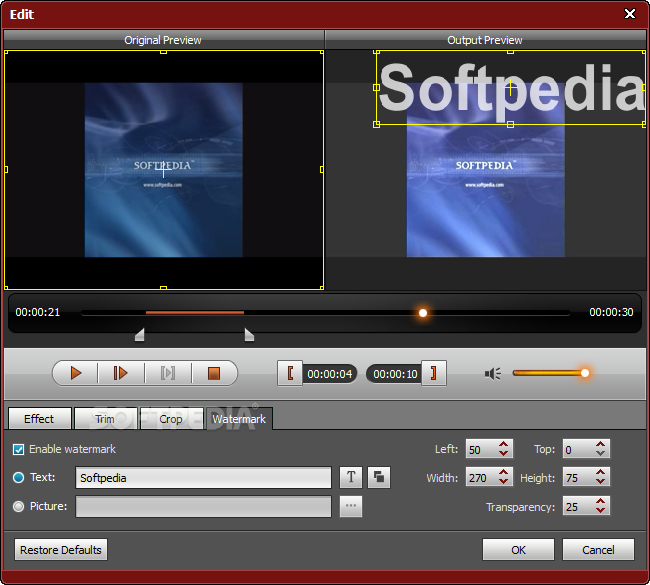
Task: Click the Original Preview header
Action: (163, 40)
